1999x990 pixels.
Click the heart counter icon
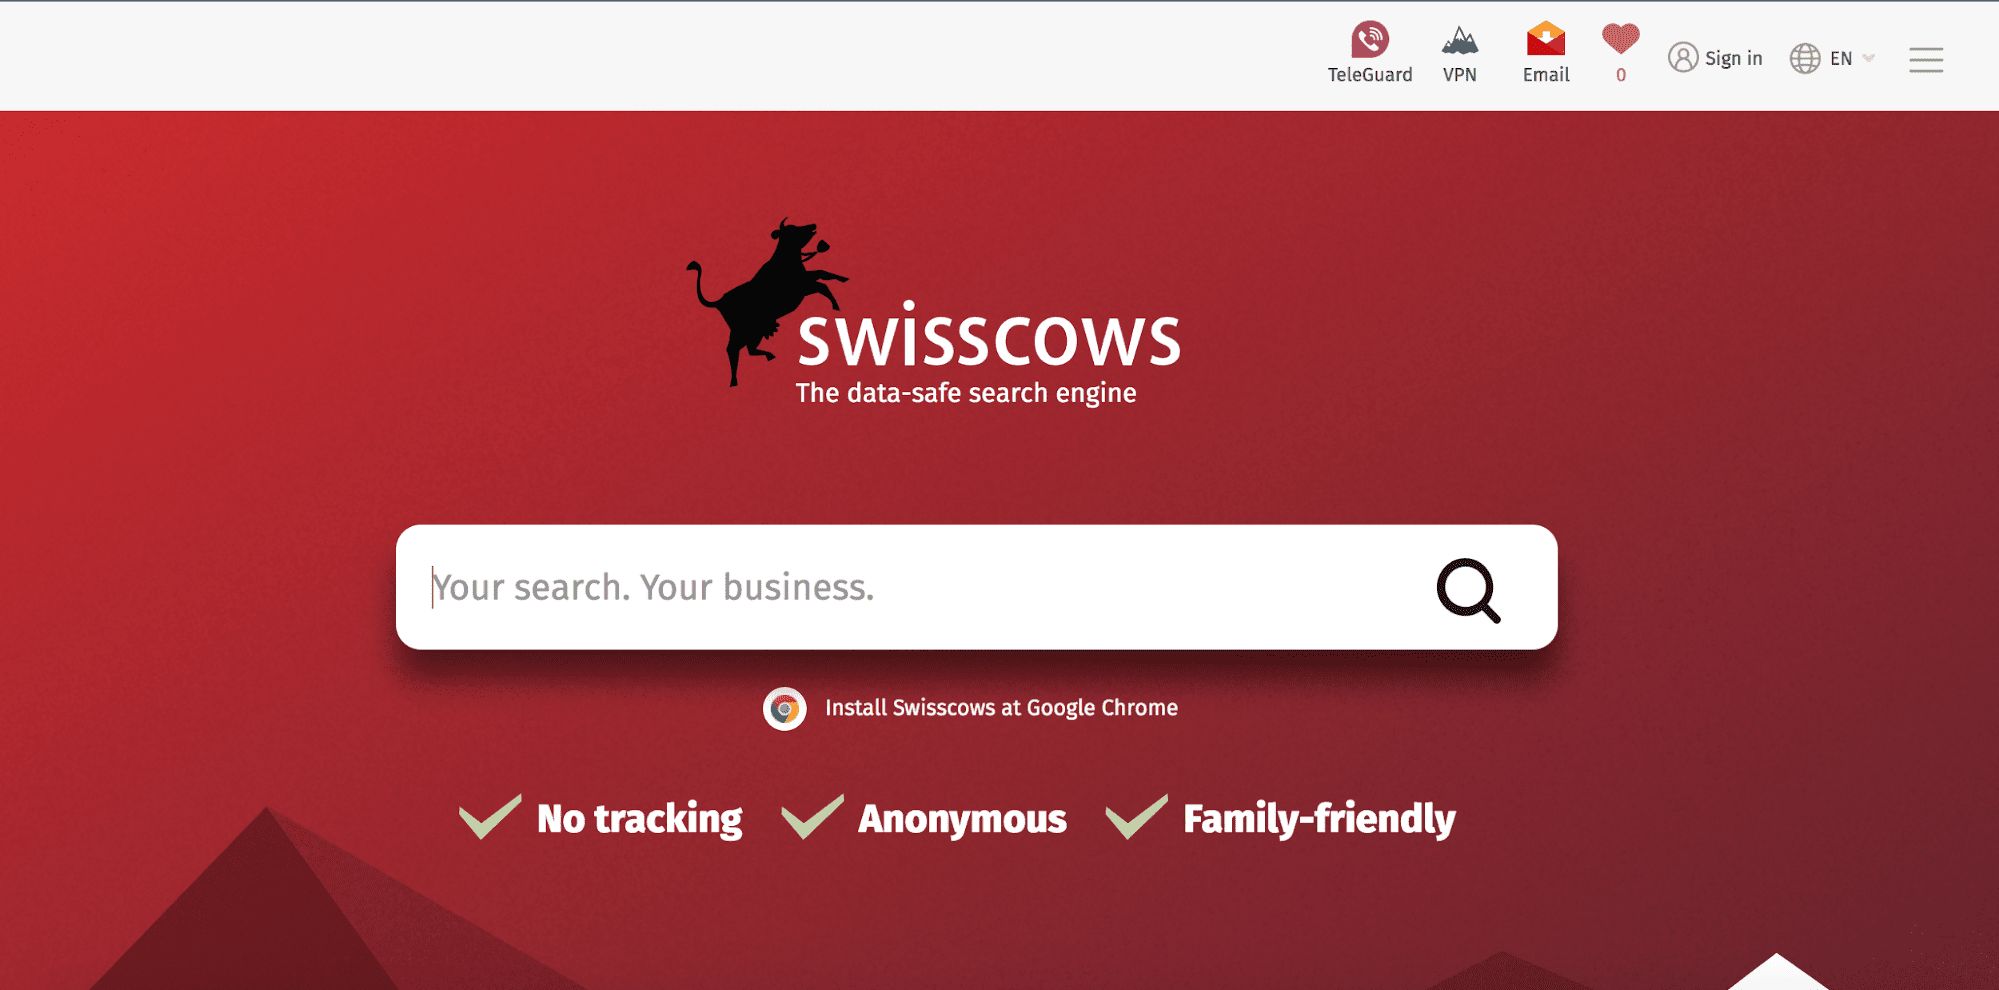[1621, 39]
